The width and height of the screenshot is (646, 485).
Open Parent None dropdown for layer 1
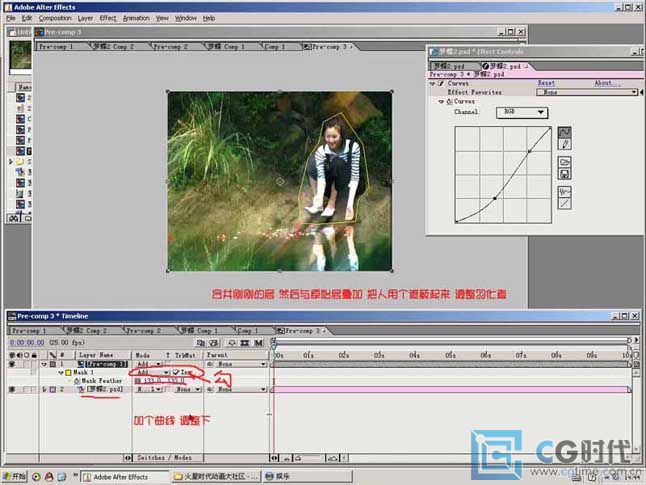coord(240,364)
